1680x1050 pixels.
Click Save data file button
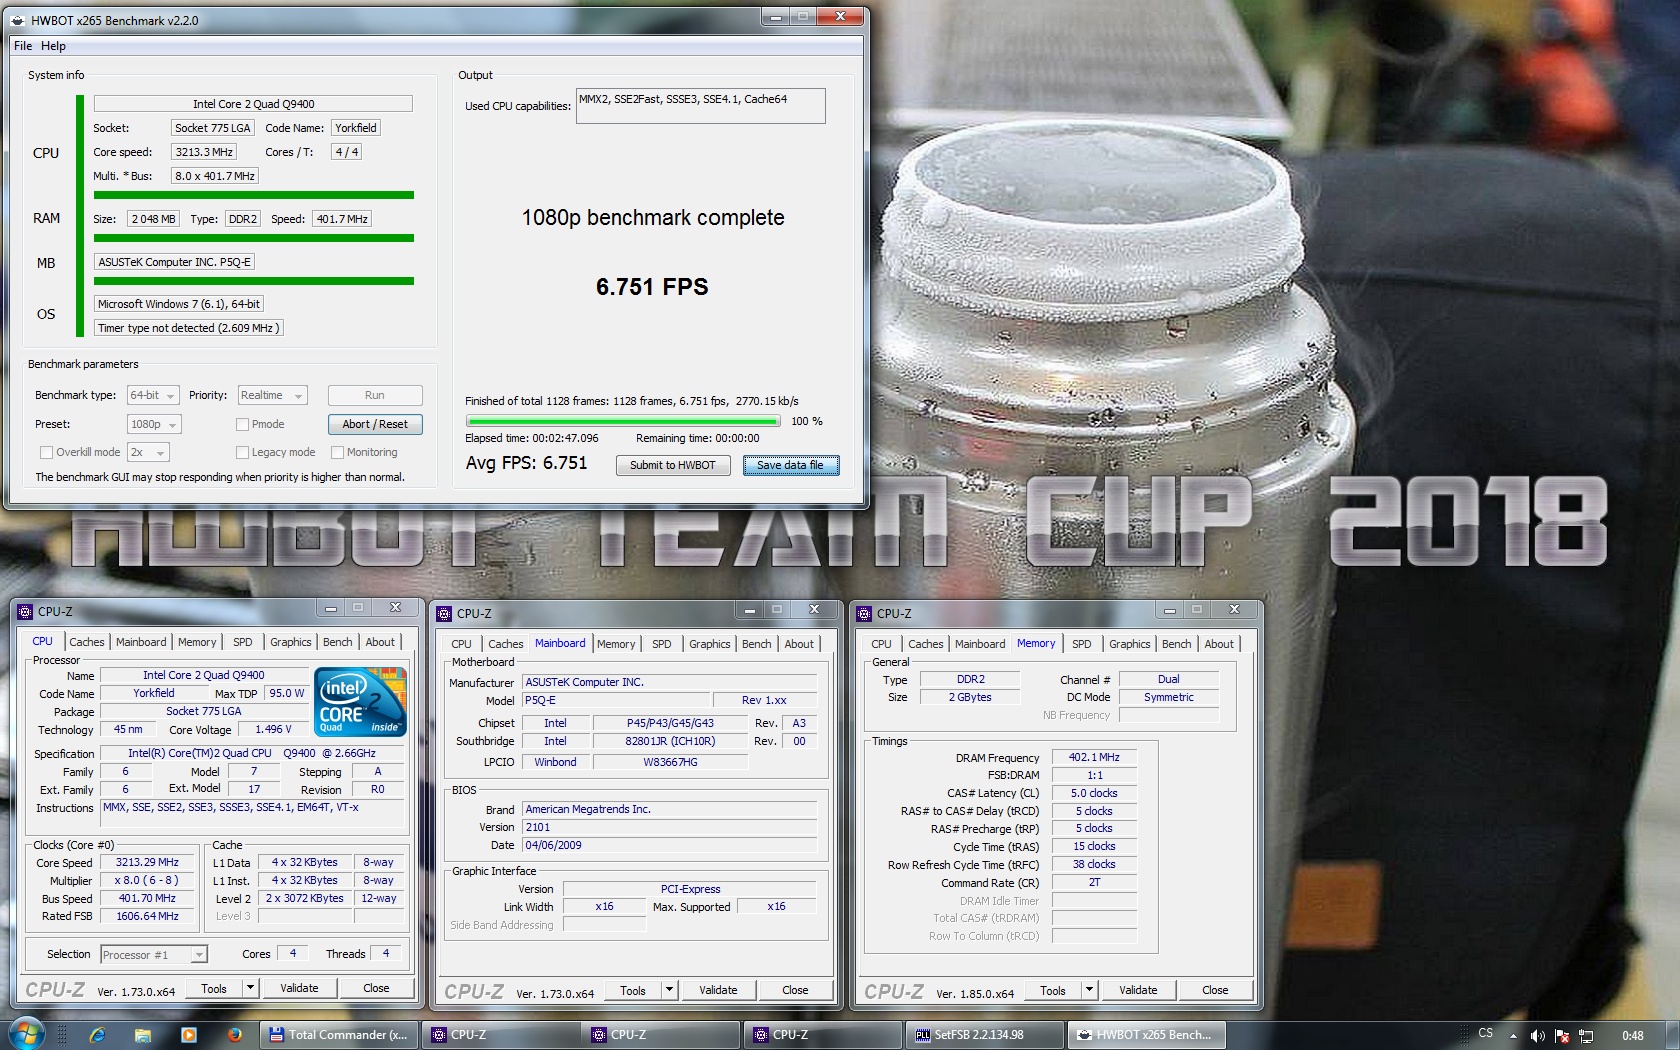[x=790, y=465]
